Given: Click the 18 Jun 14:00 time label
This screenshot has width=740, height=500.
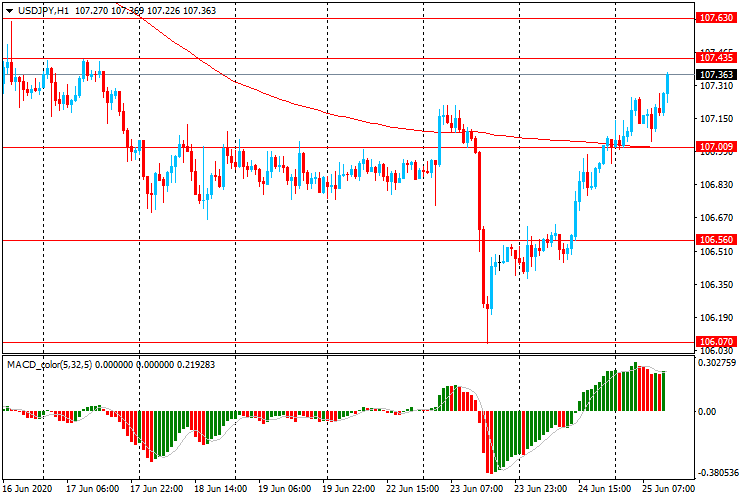Looking at the screenshot, I should click(220, 490).
